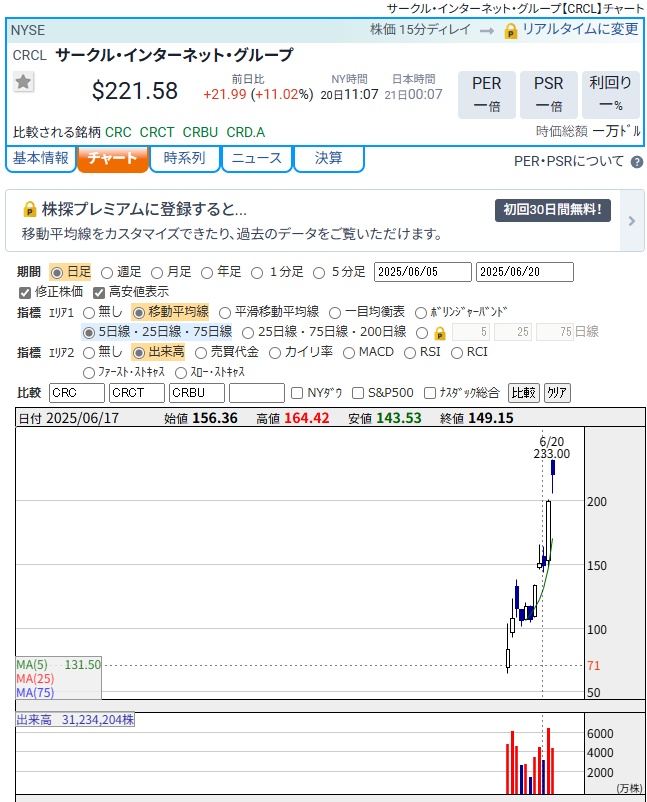
Task: Go to 決算 tab
Action: pyautogui.click(x=329, y=158)
